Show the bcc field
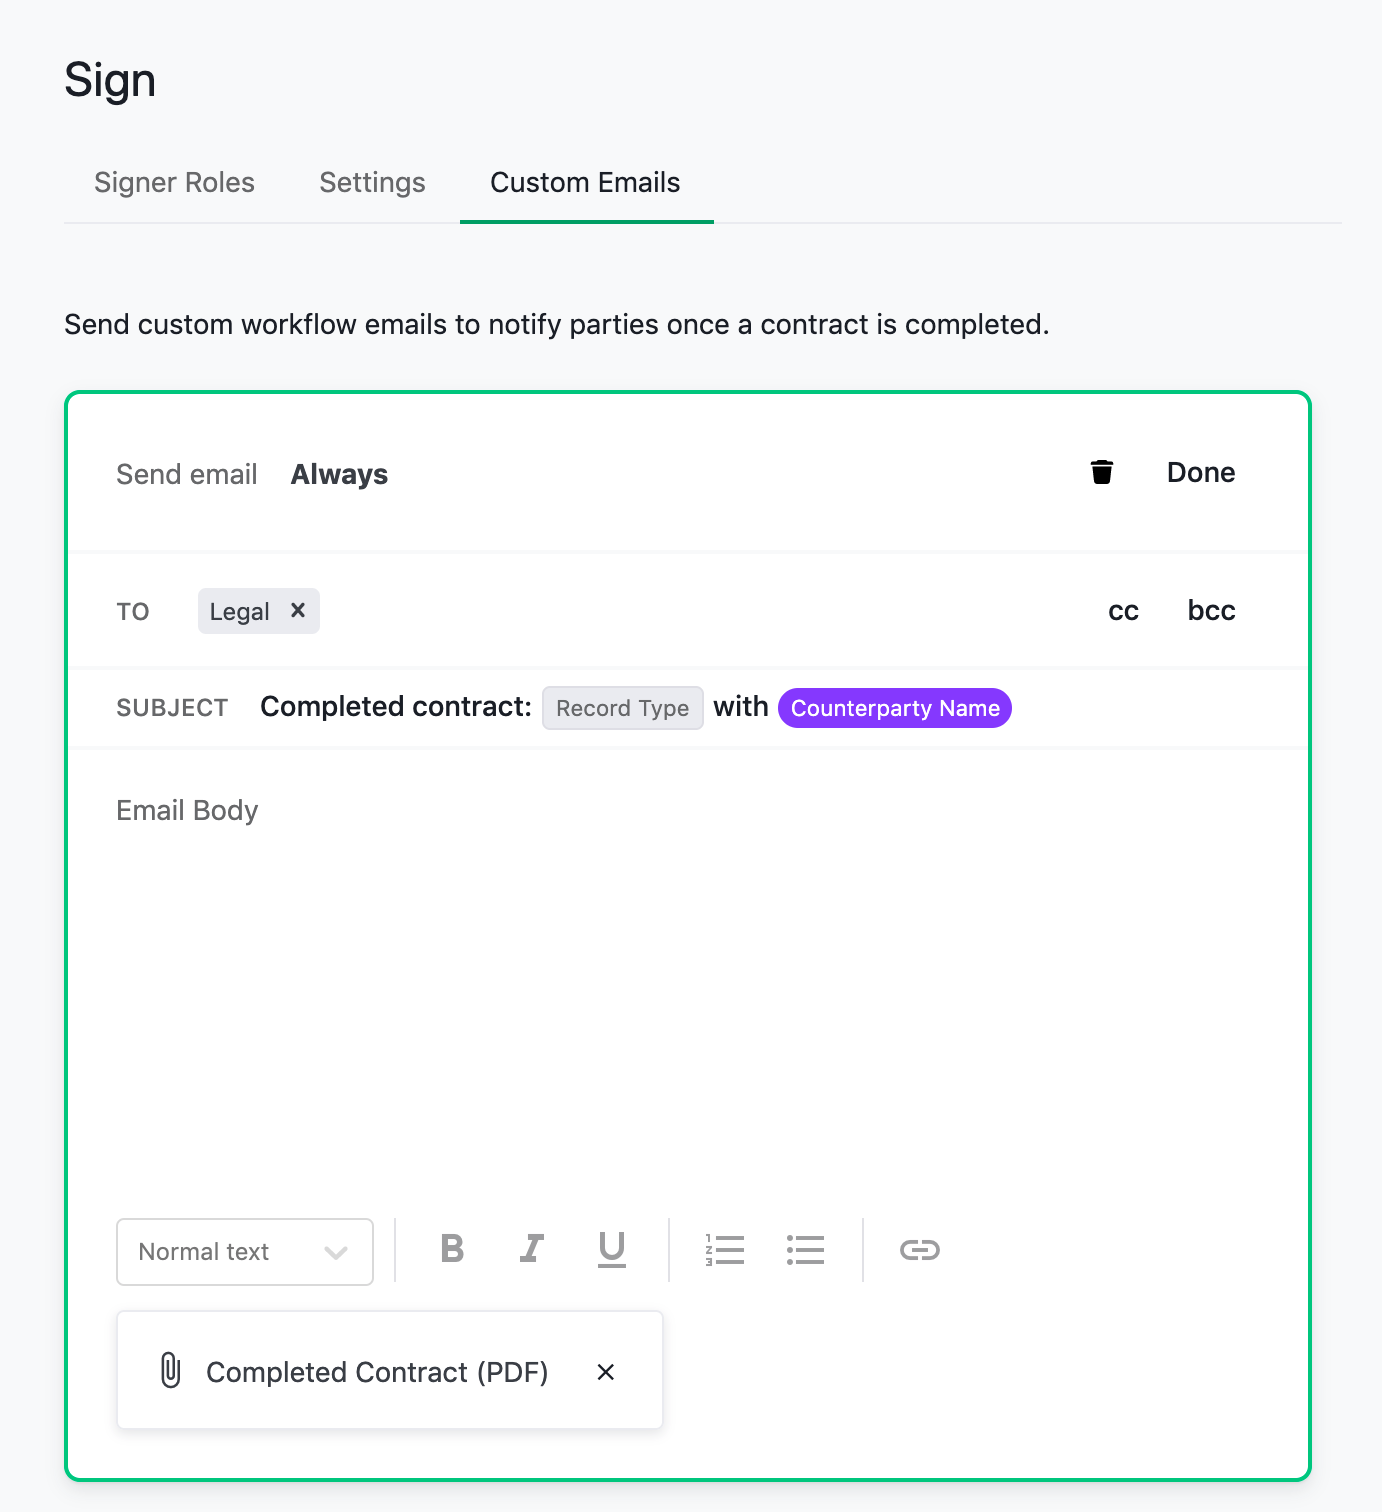This screenshot has width=1382, height=1512. (1210, 610)
